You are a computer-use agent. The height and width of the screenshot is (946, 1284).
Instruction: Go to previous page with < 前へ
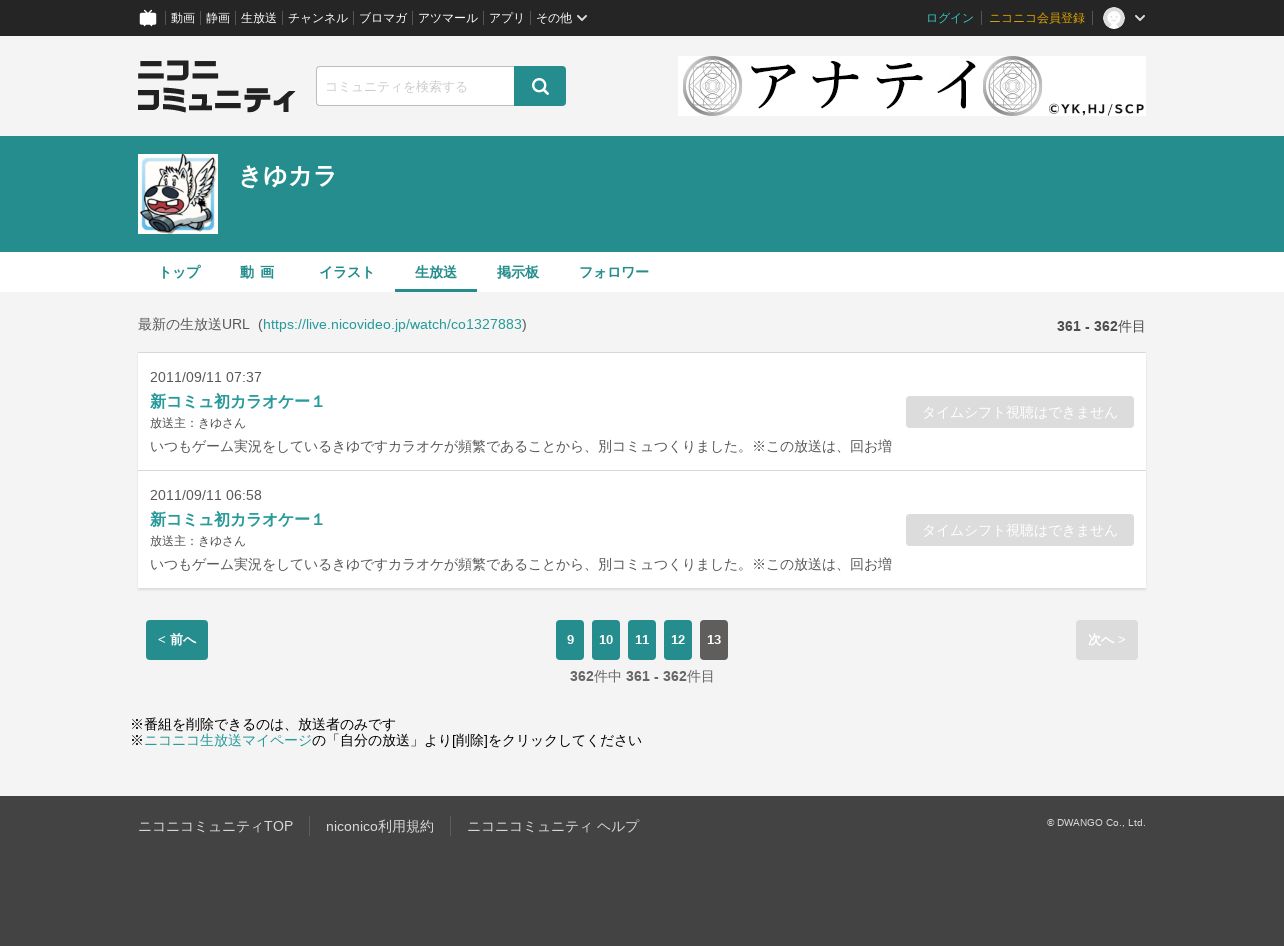pos(177,640)
